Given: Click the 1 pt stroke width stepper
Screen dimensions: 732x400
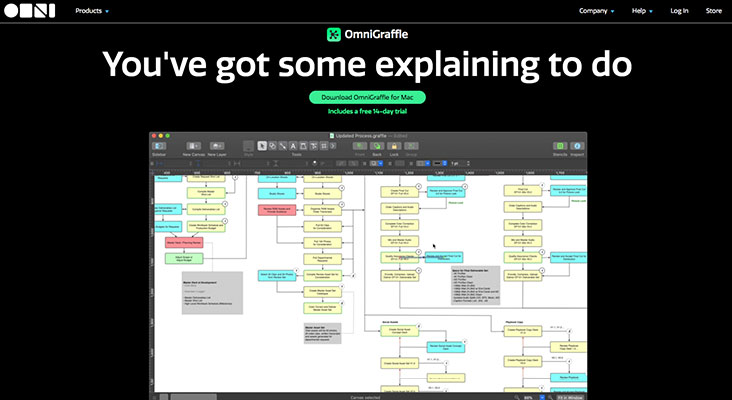Looking at the screenshot, I should [x=468, y=163].
